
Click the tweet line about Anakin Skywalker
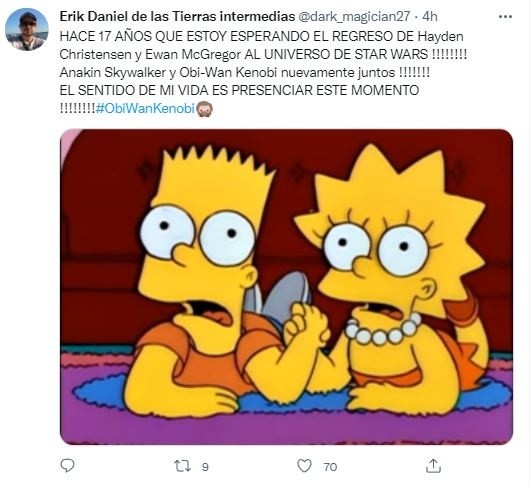coord(245,72)
